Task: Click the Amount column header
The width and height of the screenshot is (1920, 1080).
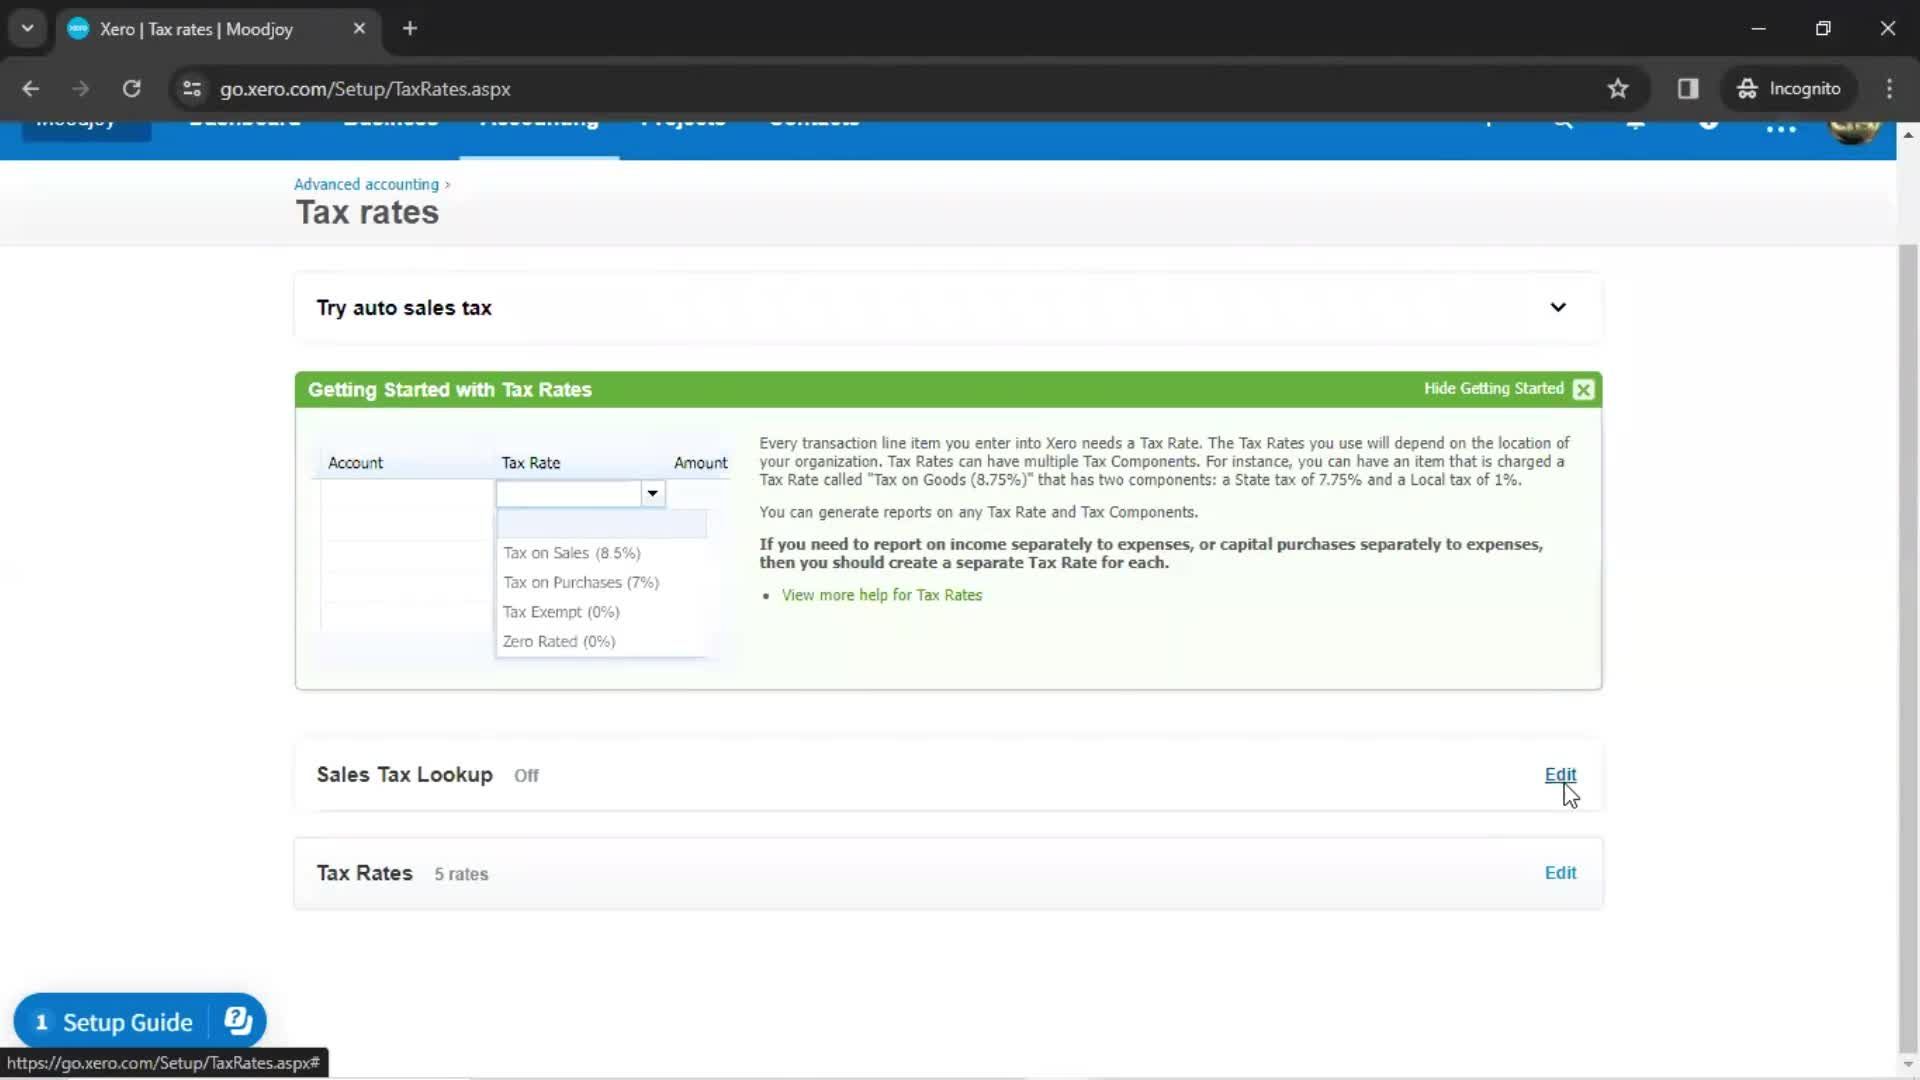Action: tap(700, 463)
